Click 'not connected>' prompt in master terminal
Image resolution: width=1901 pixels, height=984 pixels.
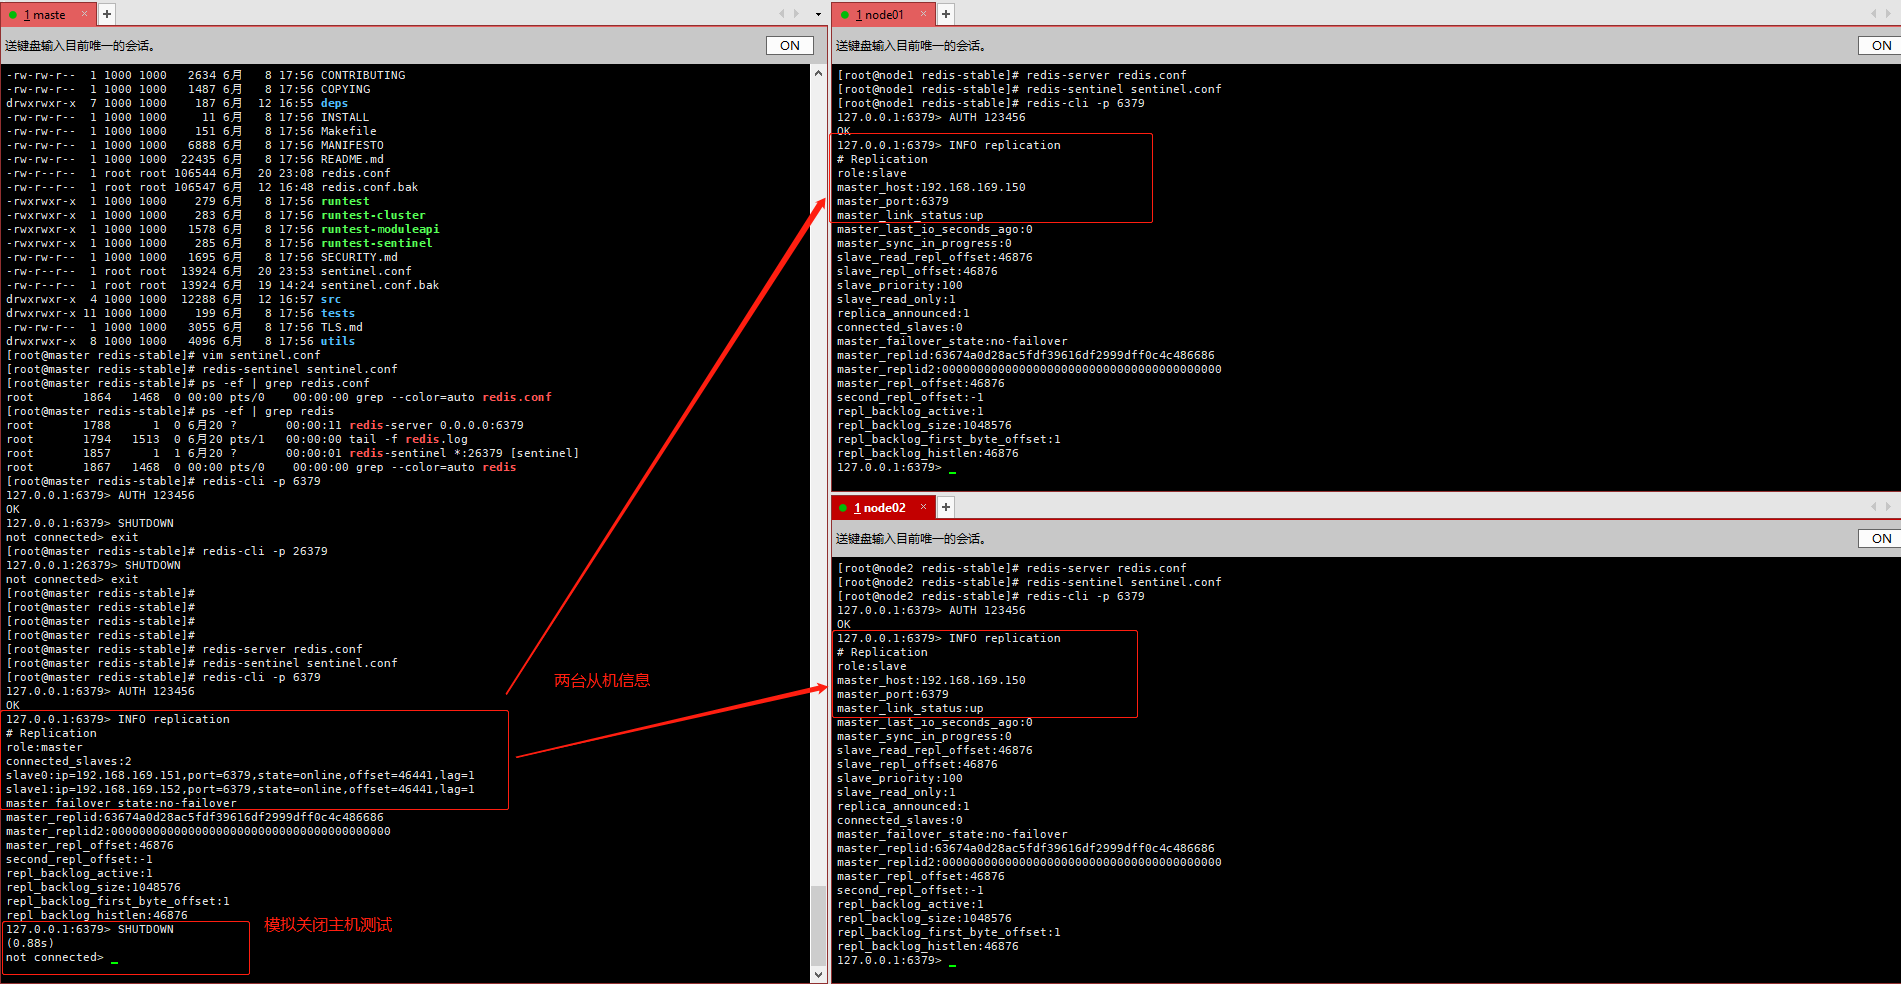55,958
